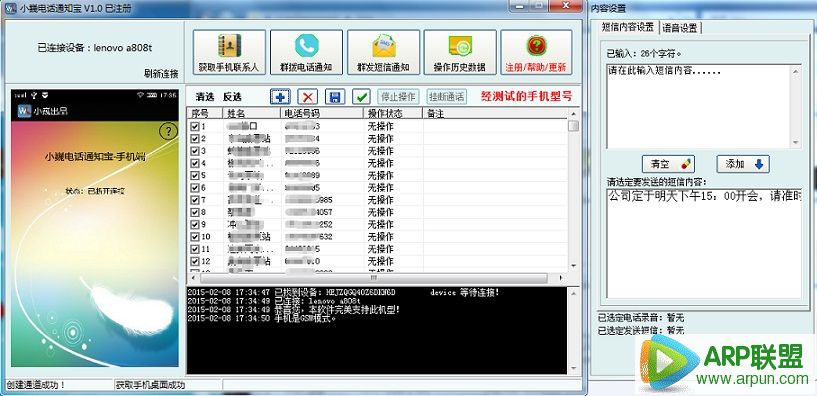The image size is (817, 396).
Task: Open 群发短信通知 SMS broadcast
Action: coord(383,52)
